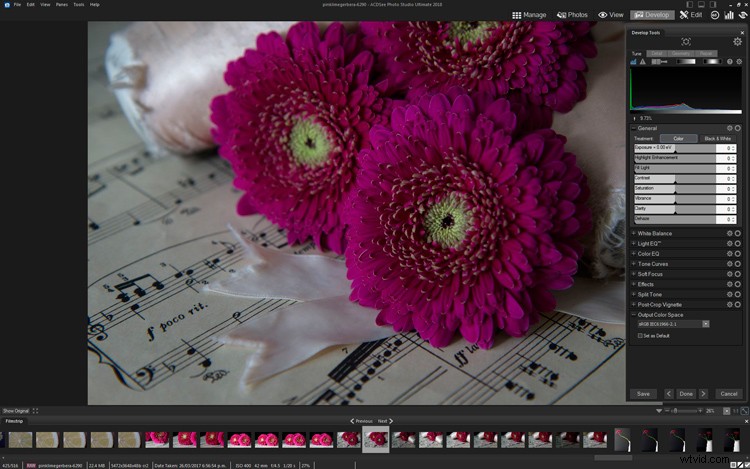This screenshot has width=750, height=469.
Task: Click the Show Original button
Action: [16, 411]
